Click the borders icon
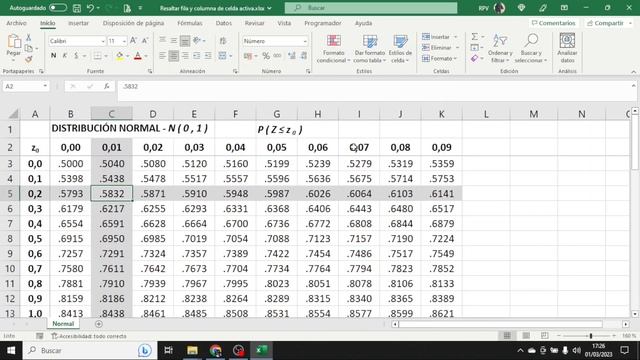 tap(97, 56)
